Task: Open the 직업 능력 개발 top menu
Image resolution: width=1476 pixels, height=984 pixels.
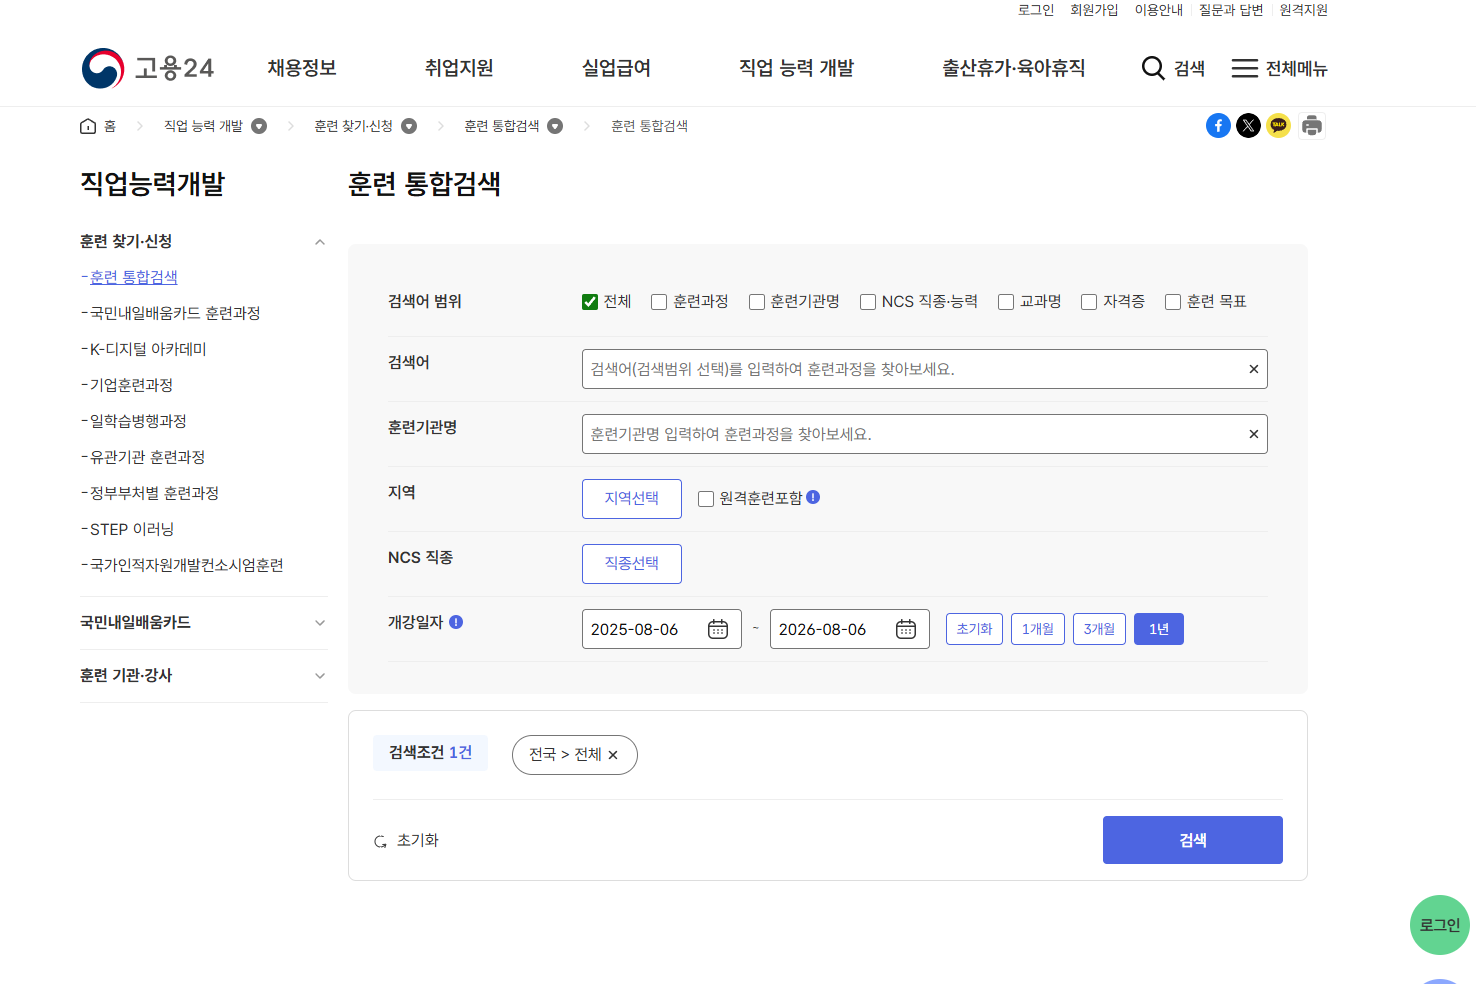Action: point(796,68)
